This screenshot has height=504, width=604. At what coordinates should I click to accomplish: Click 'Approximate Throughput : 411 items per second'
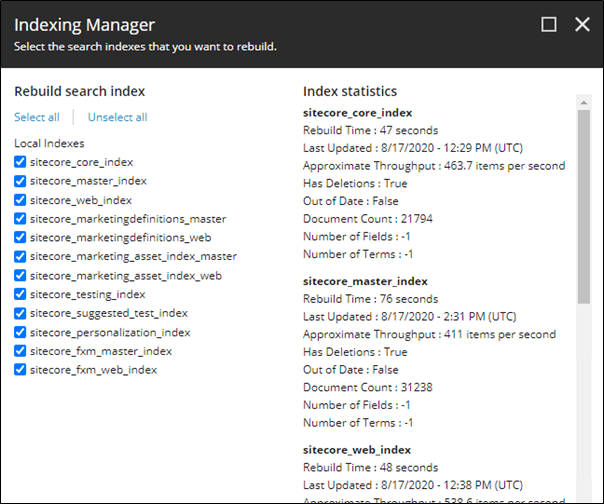(x=430, y=334)
